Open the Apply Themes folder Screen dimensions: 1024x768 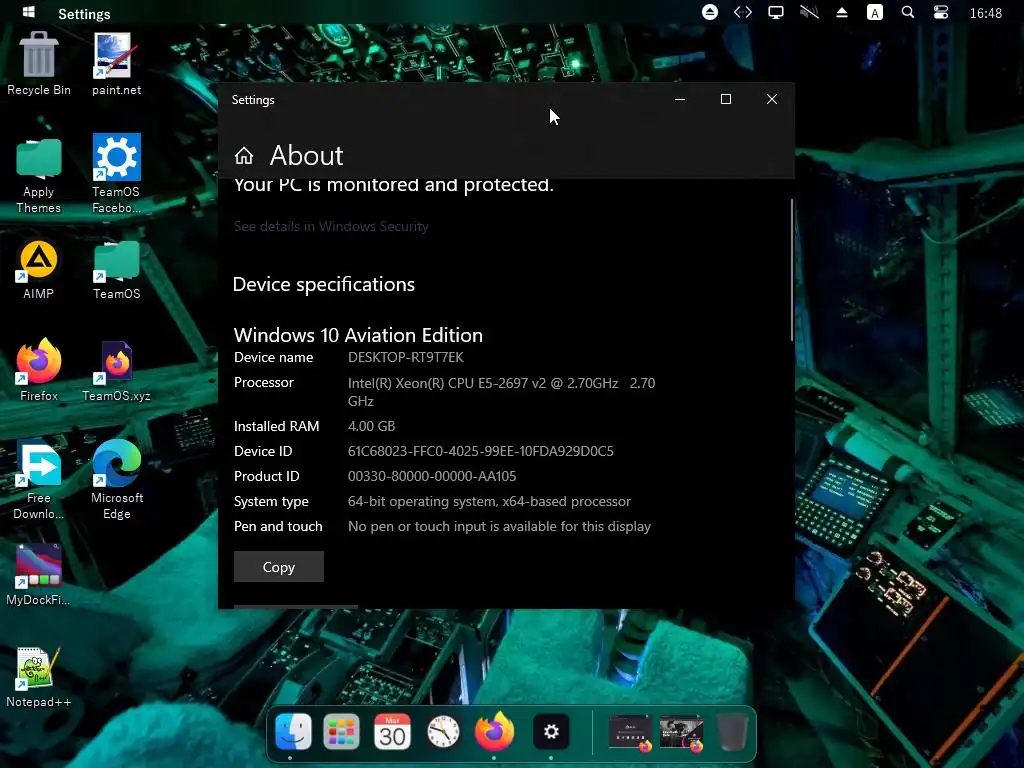pyautogui.click(x=39, y=175)
